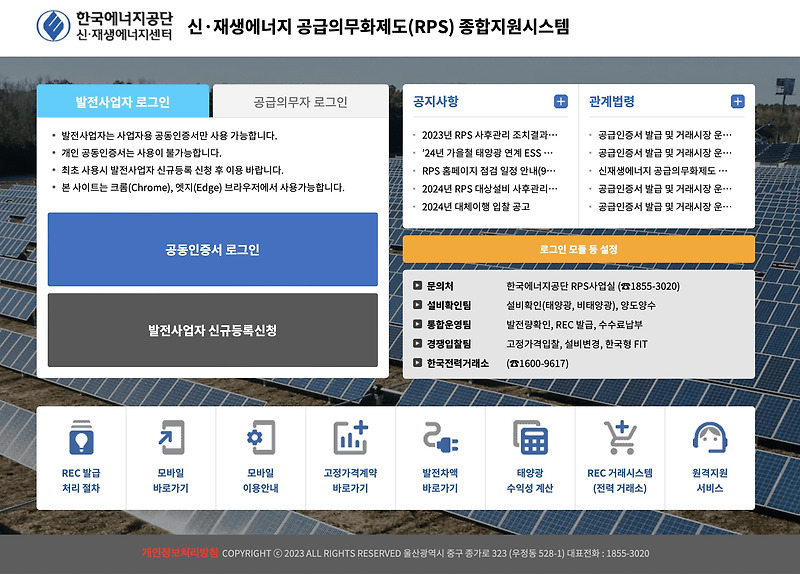The height and width of the screenshot is (574, 800).
Task: Expand 공지사항 with the plus icon
Action: (561, 102)
